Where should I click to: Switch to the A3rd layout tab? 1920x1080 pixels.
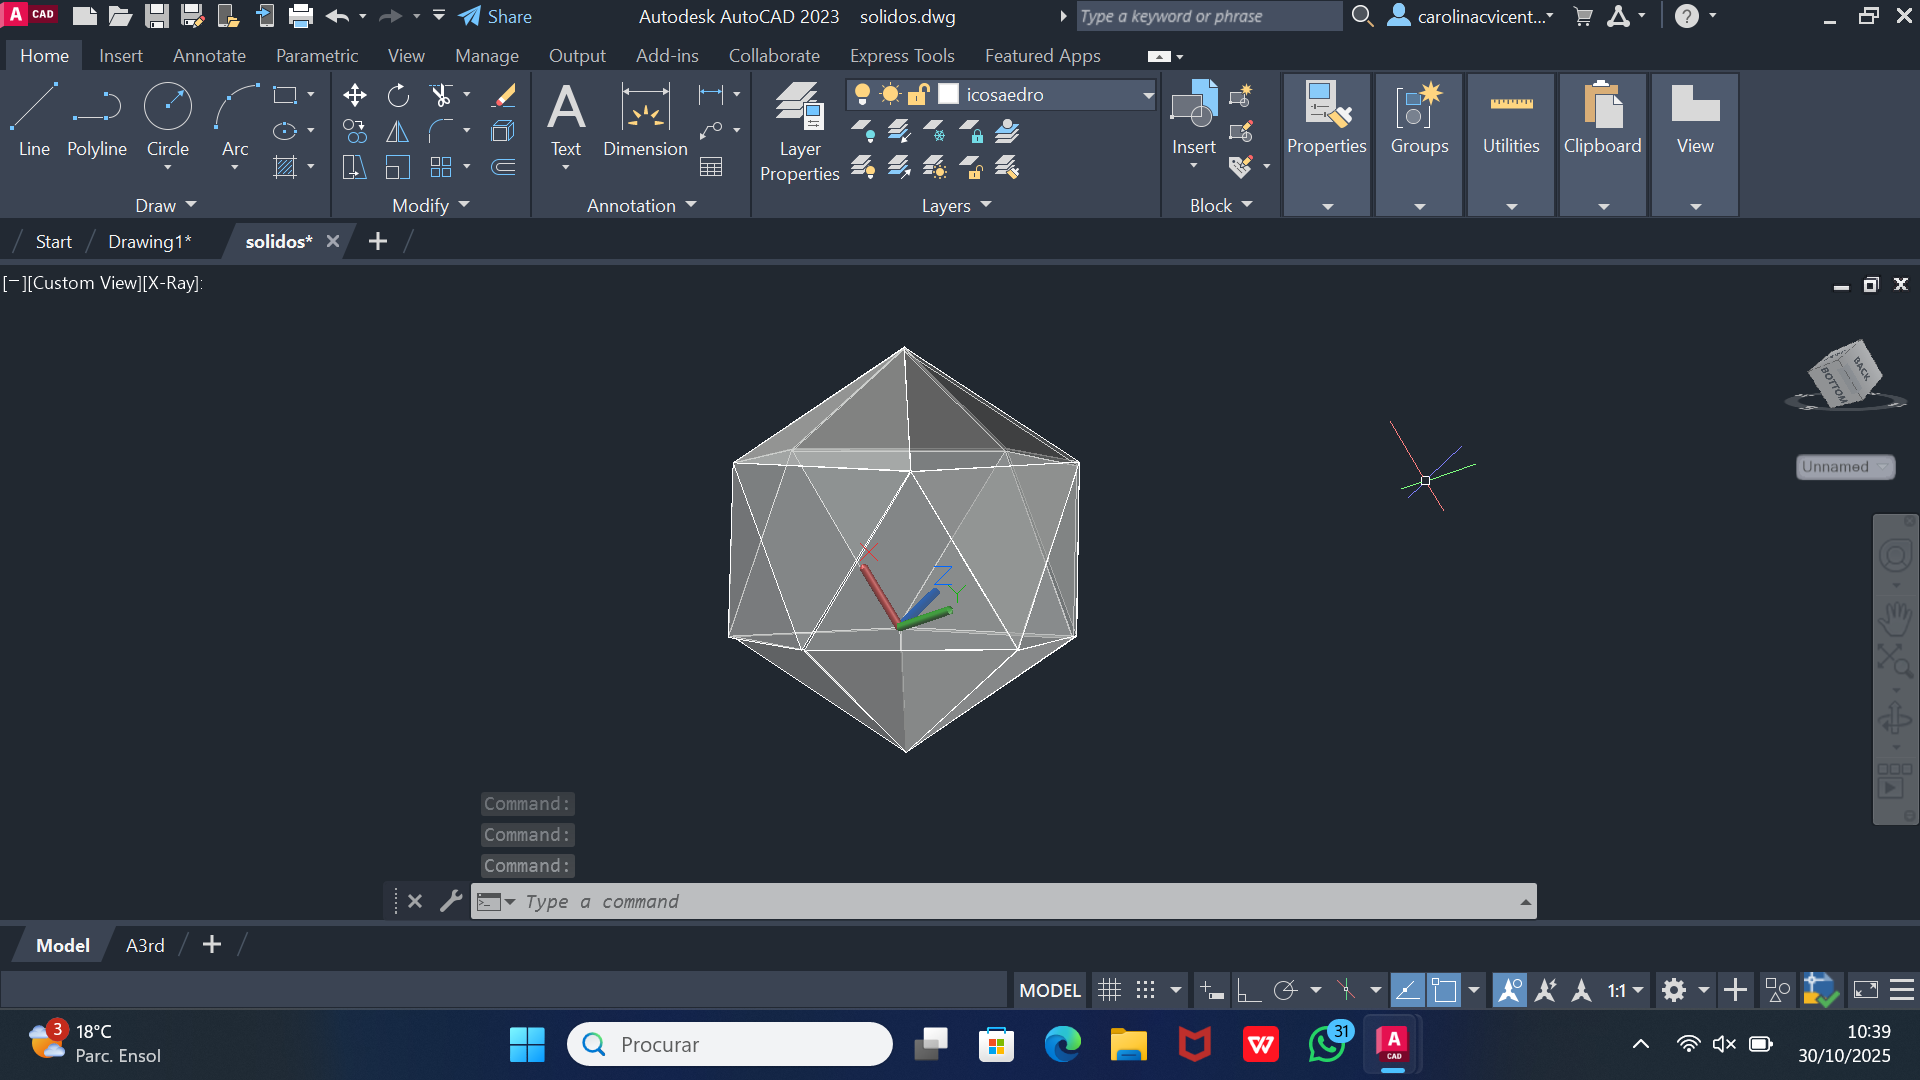click(x=145, y=945)
